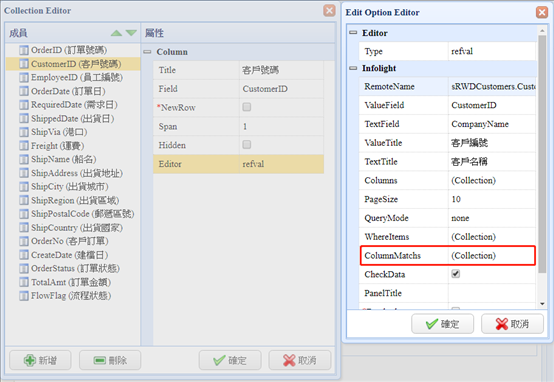
Task: Click 新增 add button
Action: pyautogui.click(x=40, y=360)
